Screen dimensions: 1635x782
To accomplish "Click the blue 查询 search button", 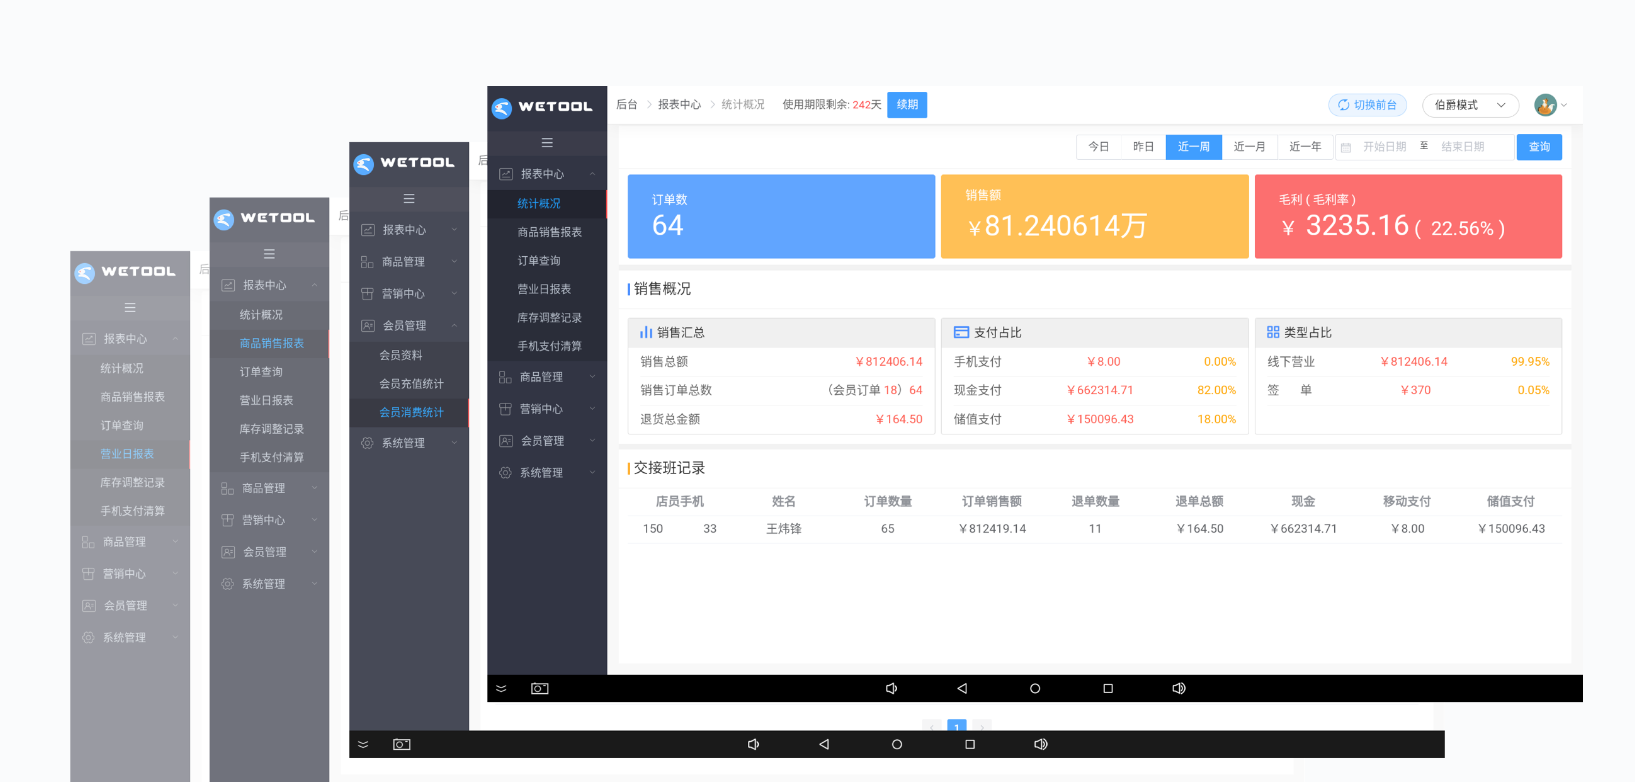I will [x=1539, y=147].
